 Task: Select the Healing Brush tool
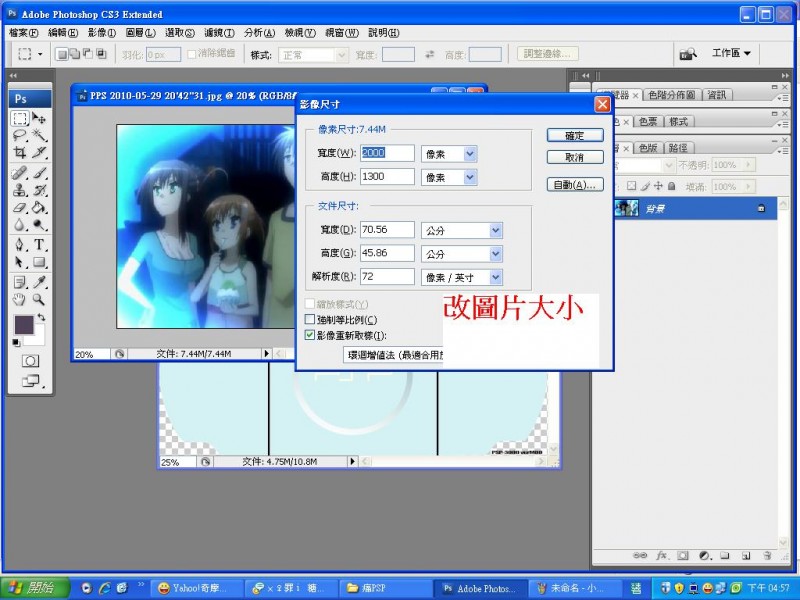[x=20, y=173]
